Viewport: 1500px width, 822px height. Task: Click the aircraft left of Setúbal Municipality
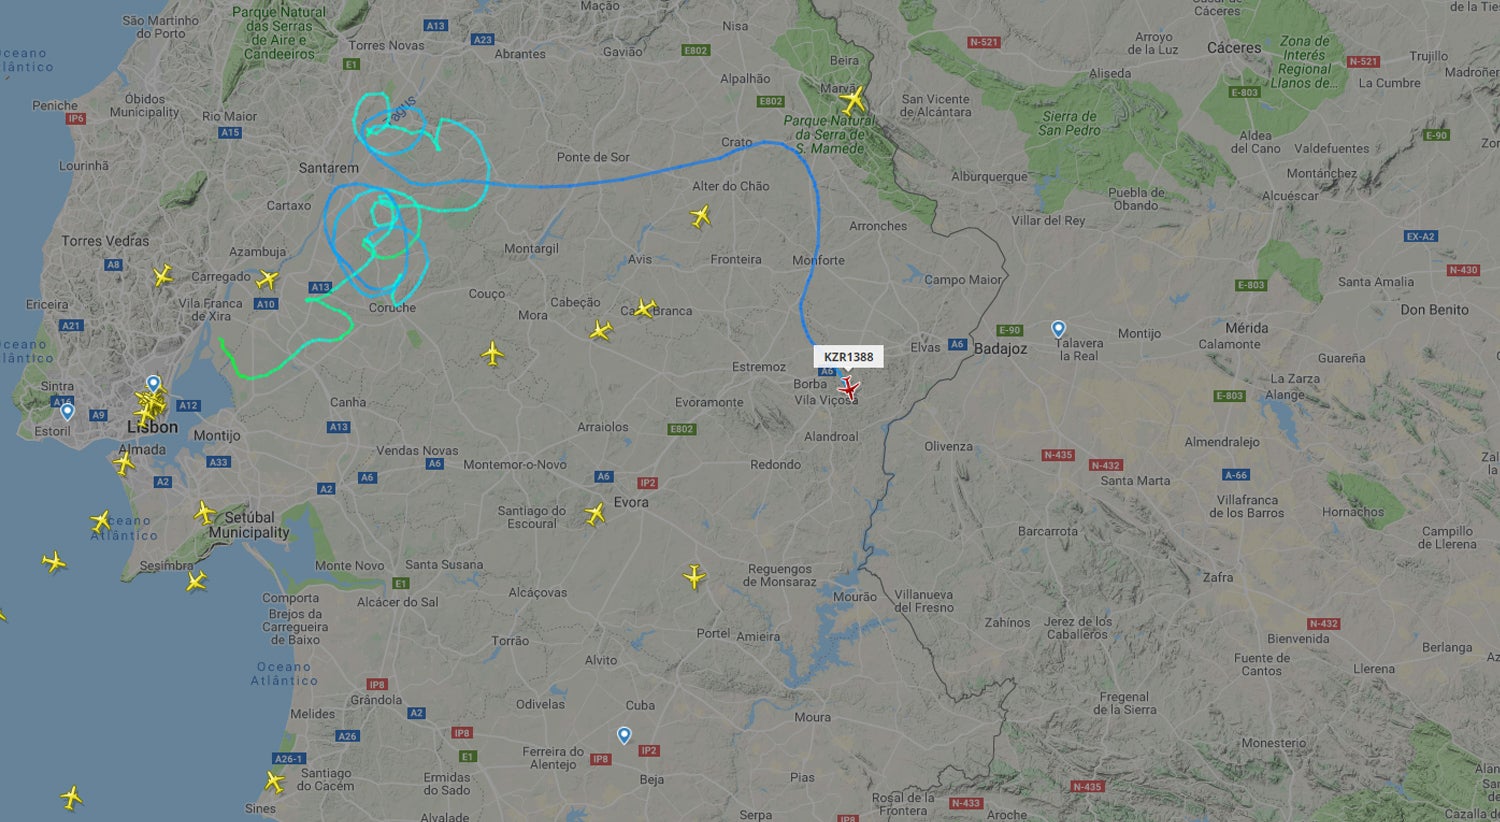pos(204,513)
